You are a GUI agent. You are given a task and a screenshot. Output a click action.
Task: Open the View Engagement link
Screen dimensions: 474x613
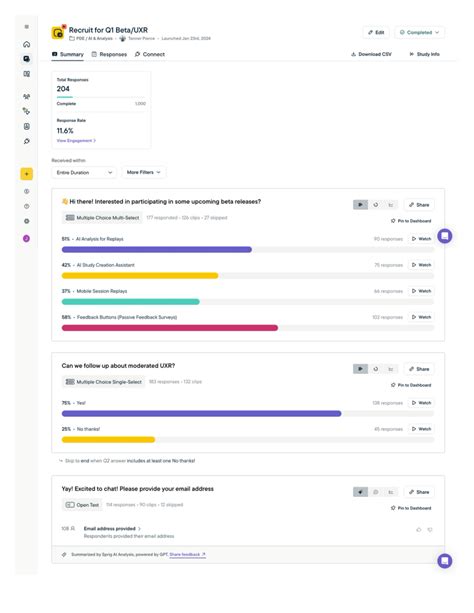click(76, 141)
